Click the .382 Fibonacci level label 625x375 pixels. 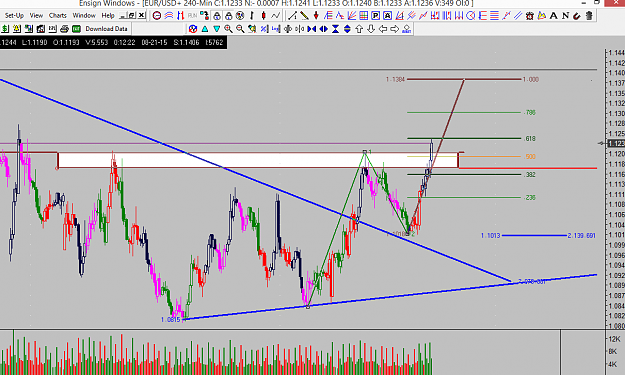(530, 175)
